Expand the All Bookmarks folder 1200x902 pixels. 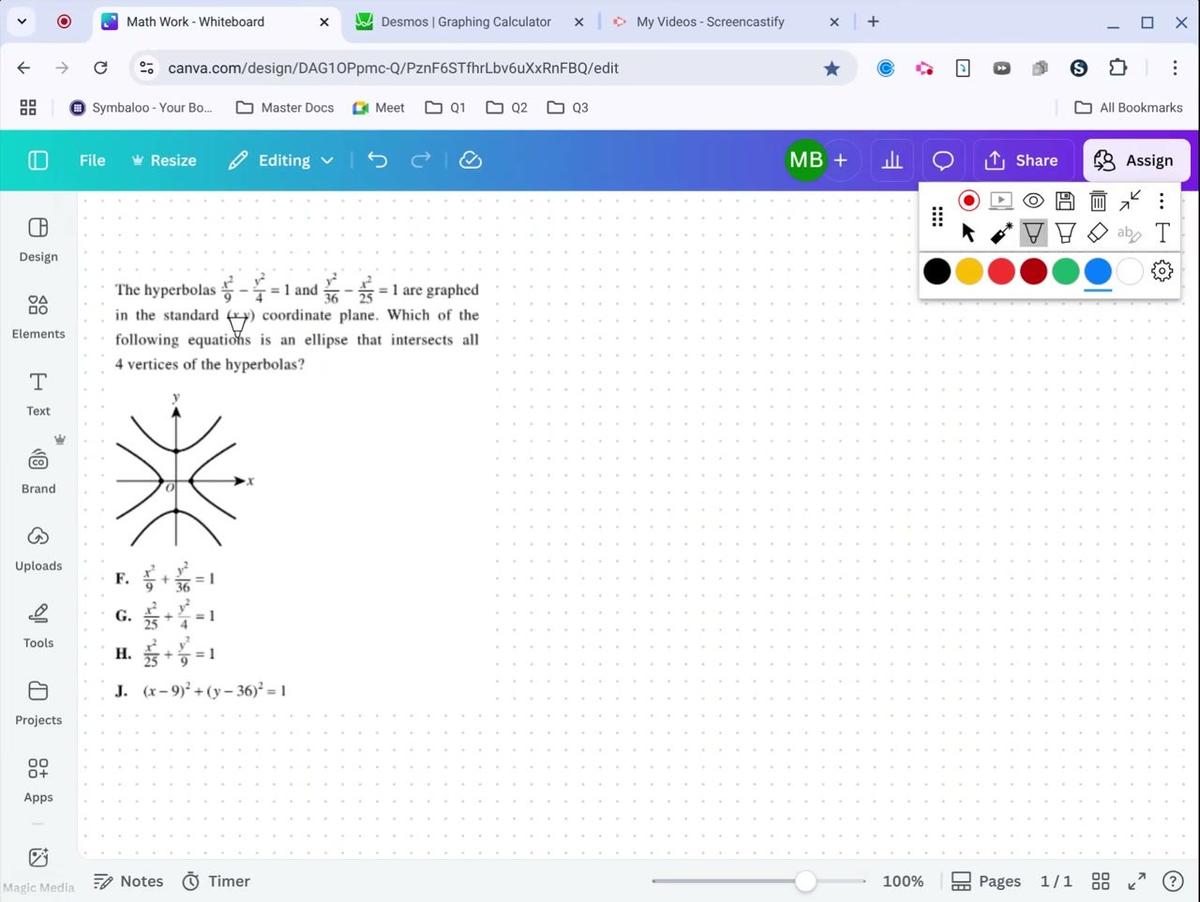[1128, 107]
